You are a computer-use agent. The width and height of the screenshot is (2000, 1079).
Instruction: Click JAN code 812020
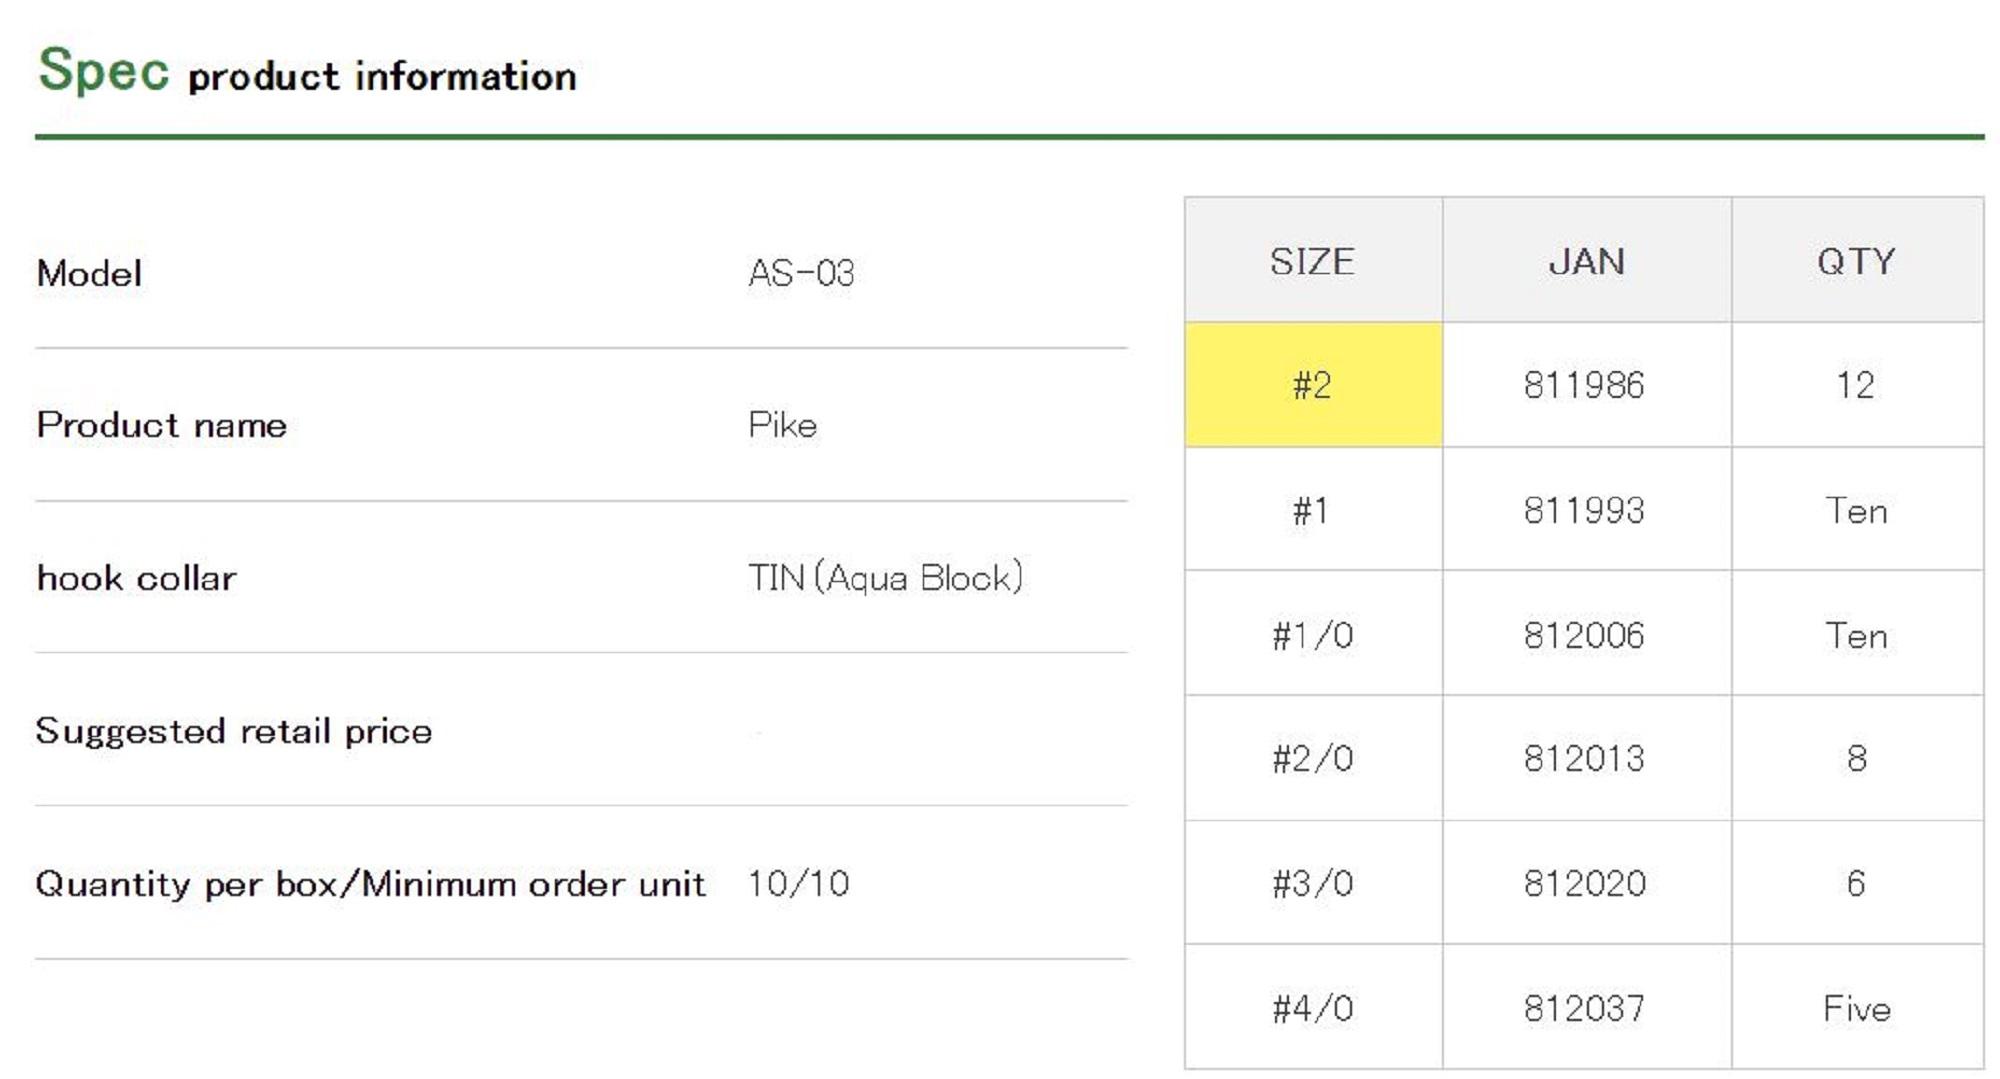click(1584, 883)
